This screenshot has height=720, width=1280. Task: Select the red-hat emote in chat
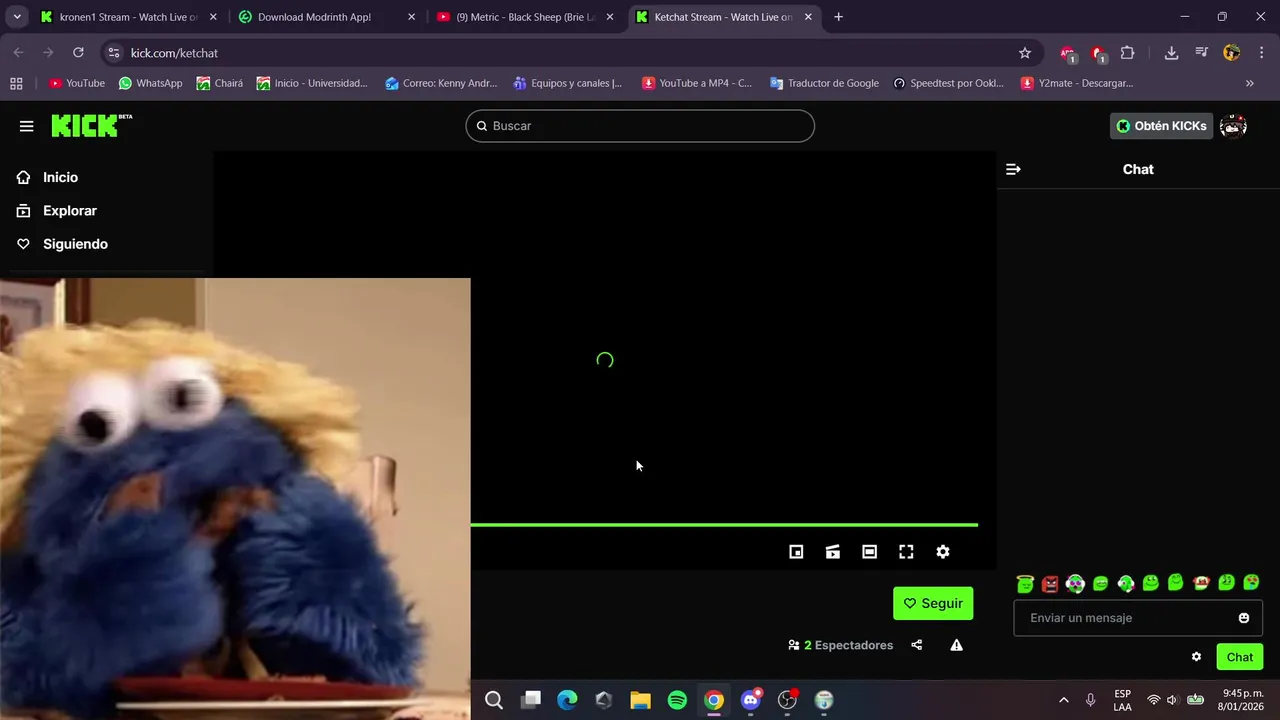coord(1201,583)
